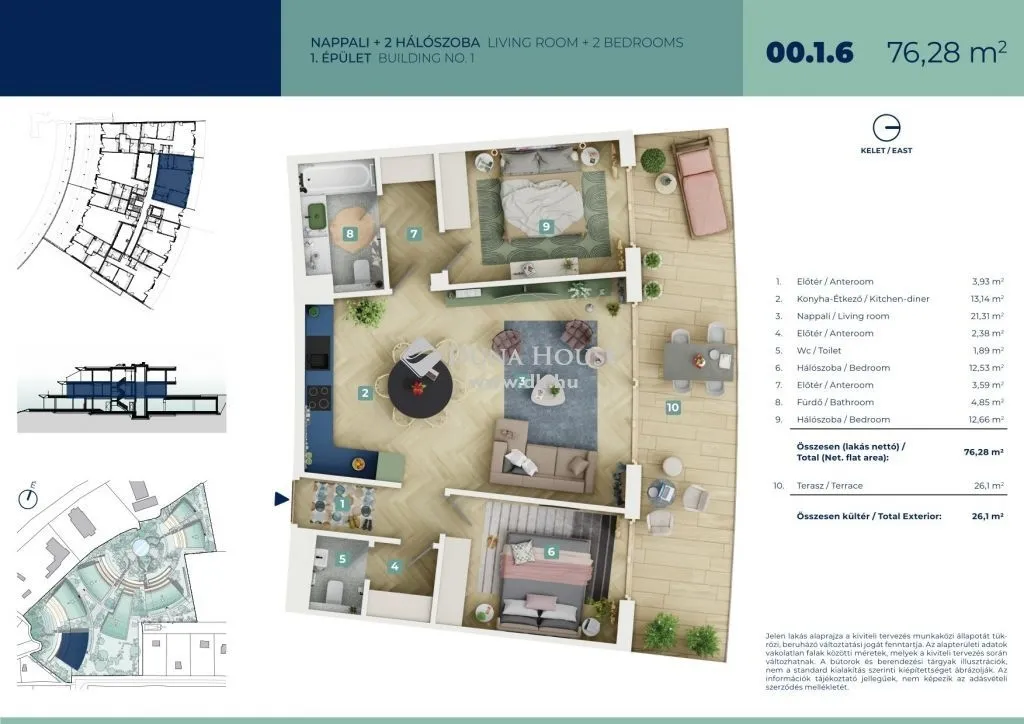Image resolution: width=1024 pixels, height=724 pixels.
Task: Select the Nappali / Living room legend row
Action: tap(890, 316)
